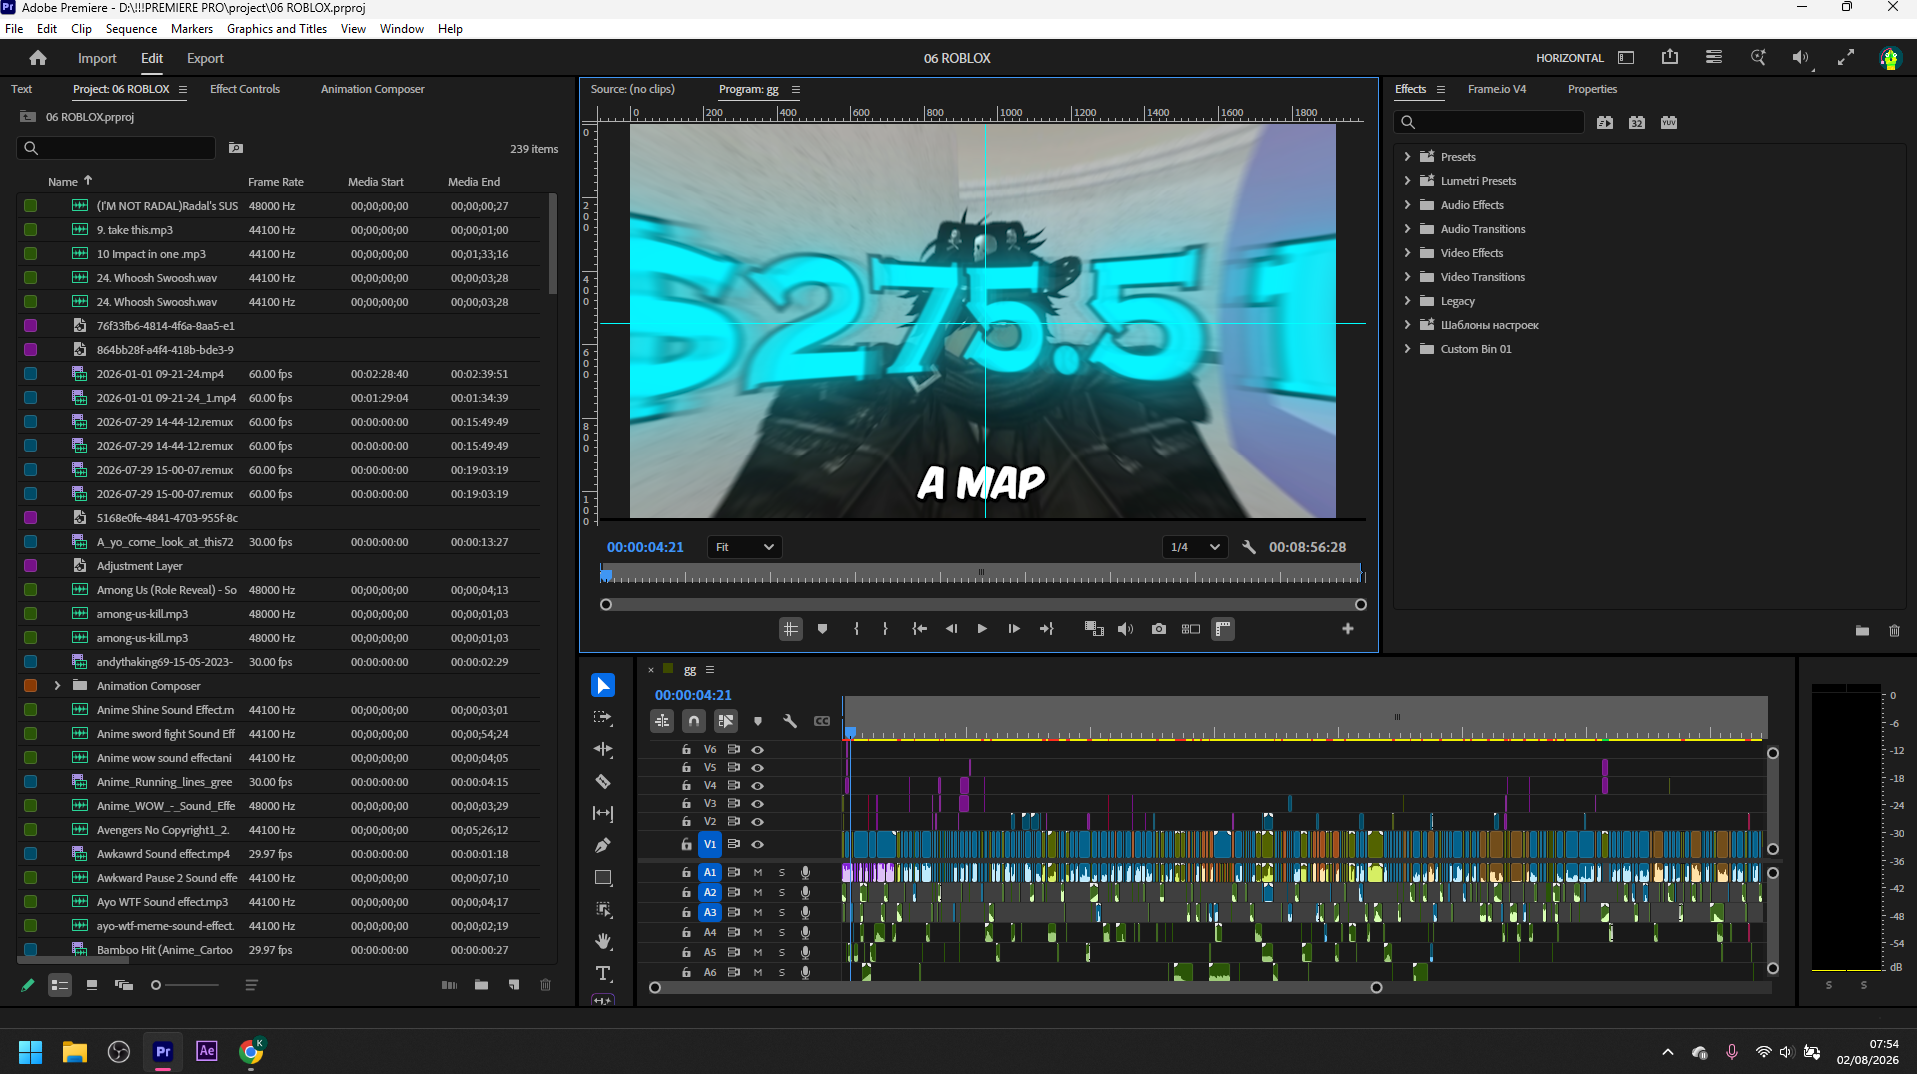Open the Sequence menu
Viewport: 1917px width, 1074px height.
click(131, 29)
